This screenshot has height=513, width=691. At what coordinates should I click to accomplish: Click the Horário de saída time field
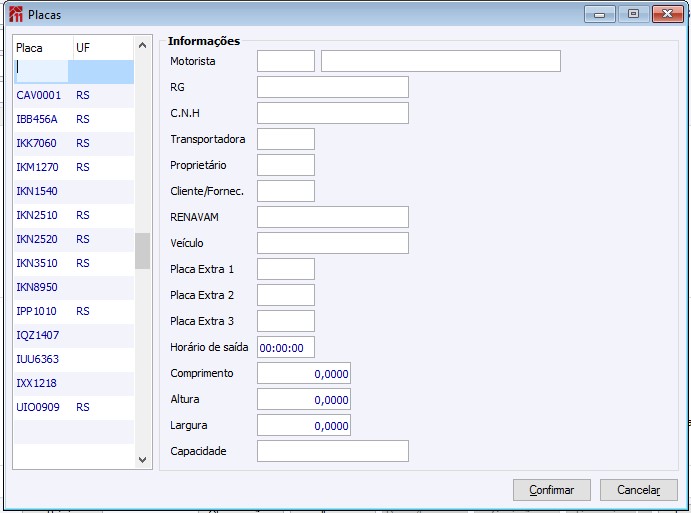tap(286, 347)
